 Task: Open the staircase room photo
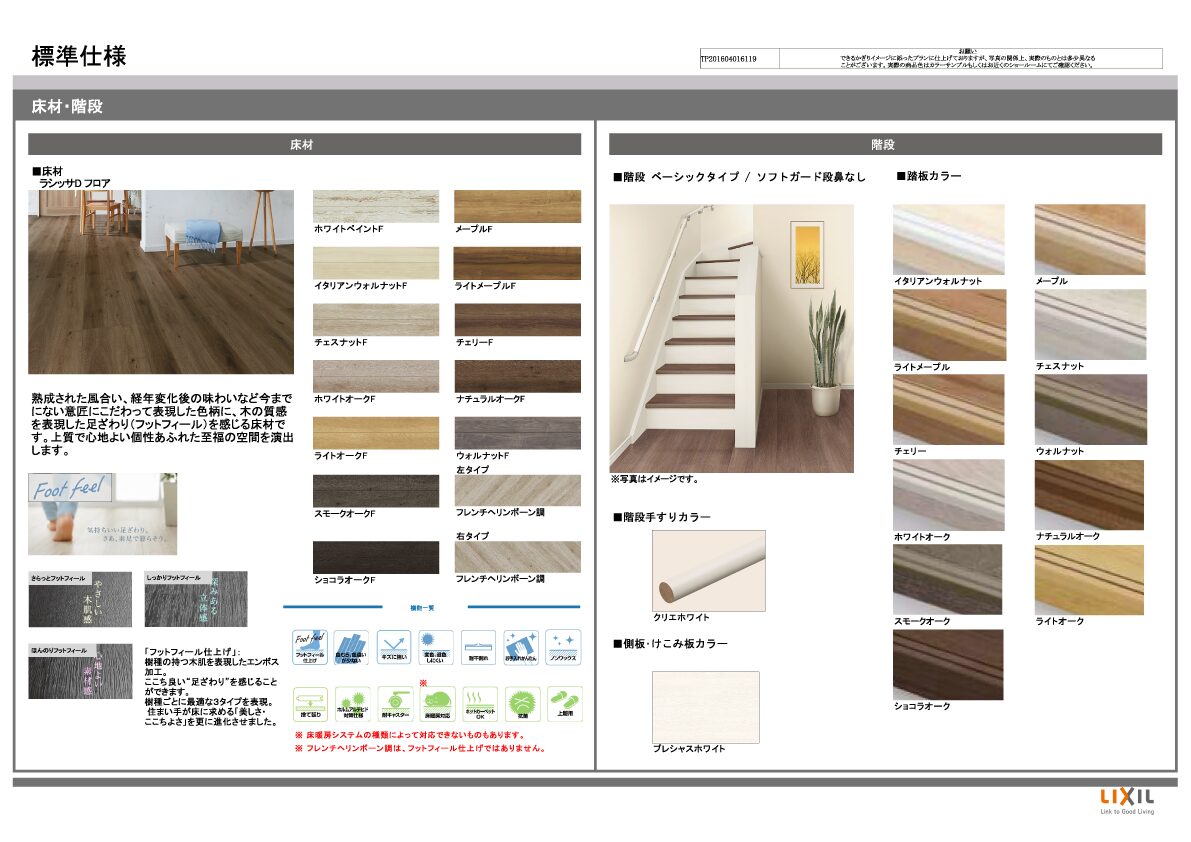[x=732, y=338]
